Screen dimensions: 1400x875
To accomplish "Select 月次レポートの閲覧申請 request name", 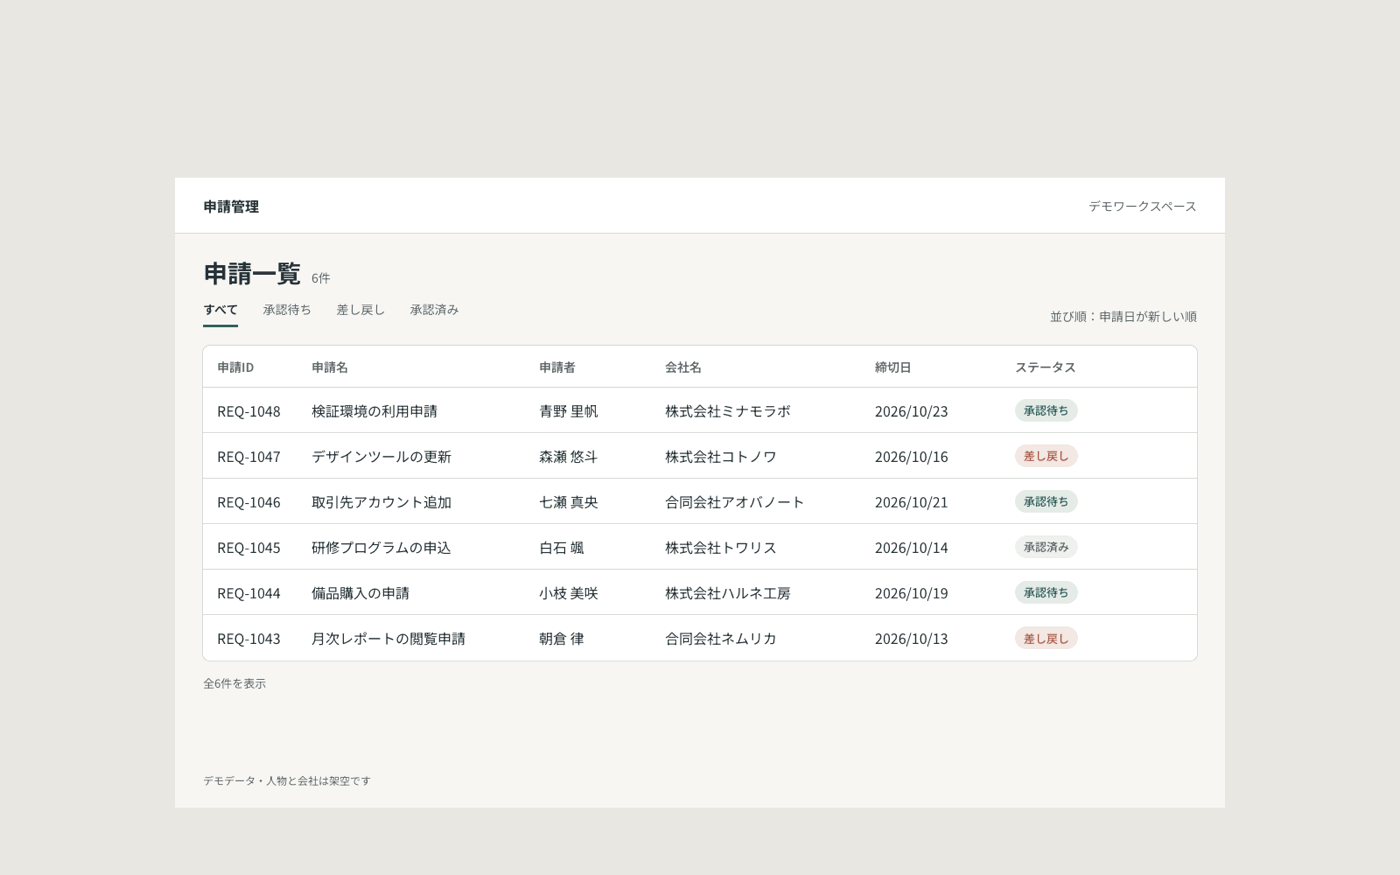I will pos(388,639).
